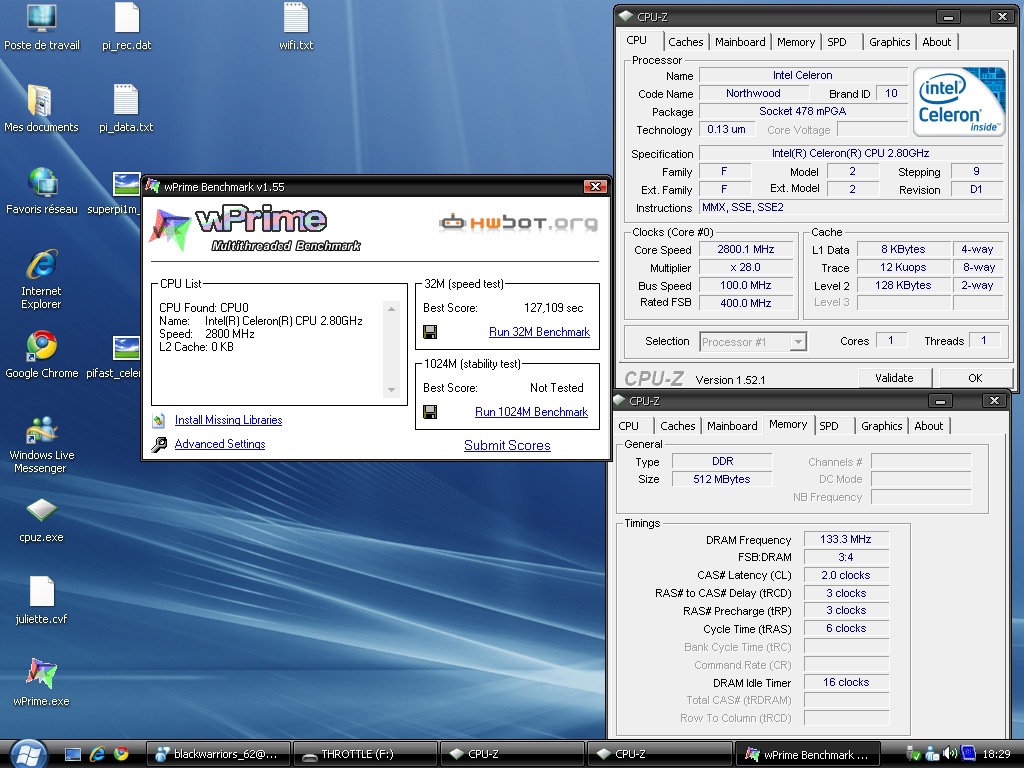Launch wPrime.exe desktop icon
Image resolution: width=1024 pixels, height=768 pixels.
tap(41, 682)
